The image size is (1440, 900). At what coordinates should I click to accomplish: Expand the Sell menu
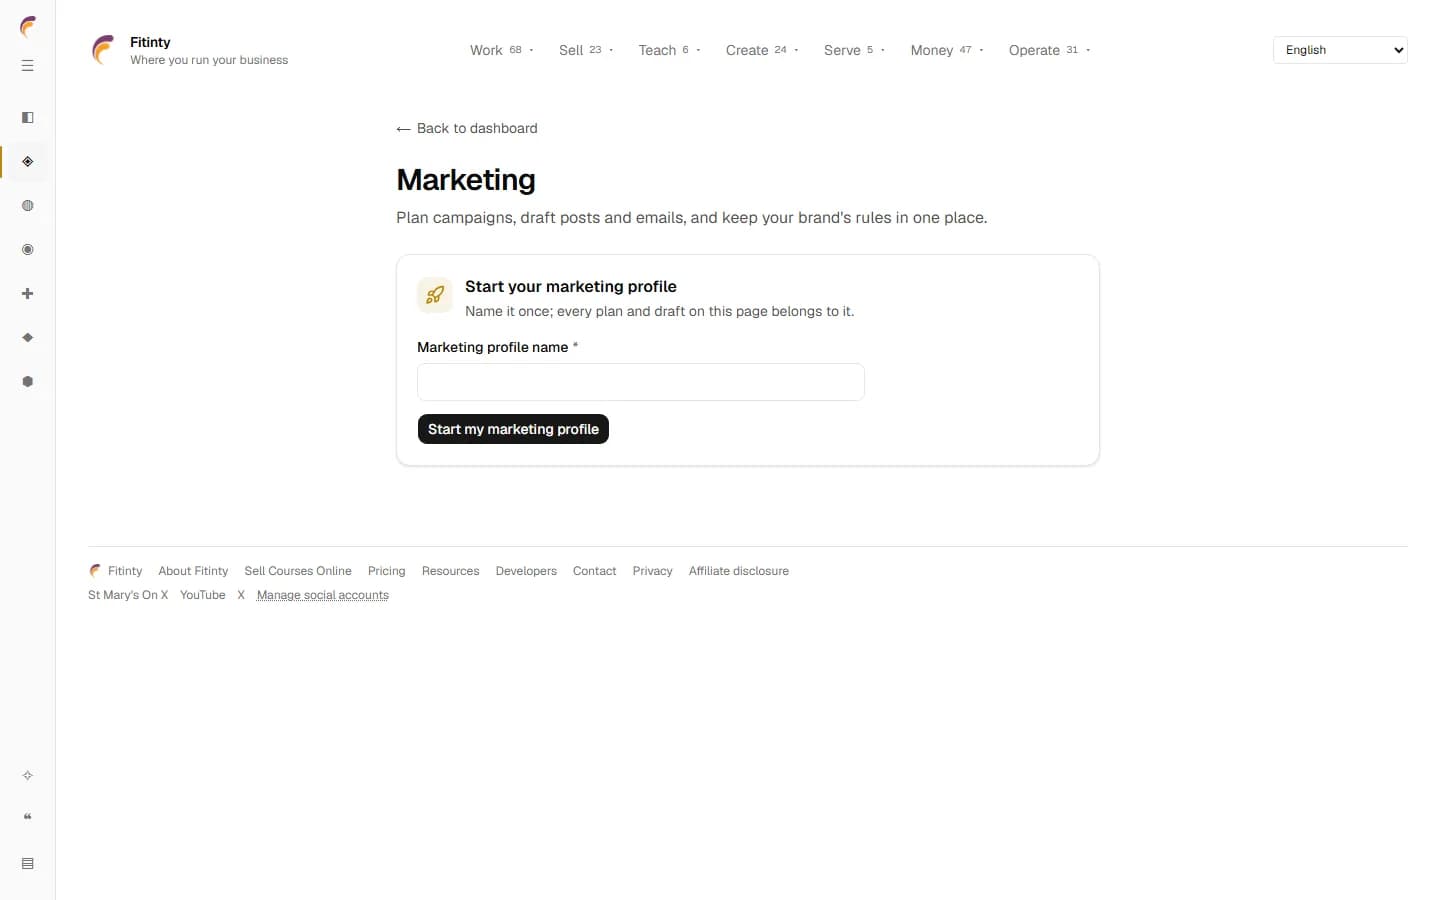(587, 50)
